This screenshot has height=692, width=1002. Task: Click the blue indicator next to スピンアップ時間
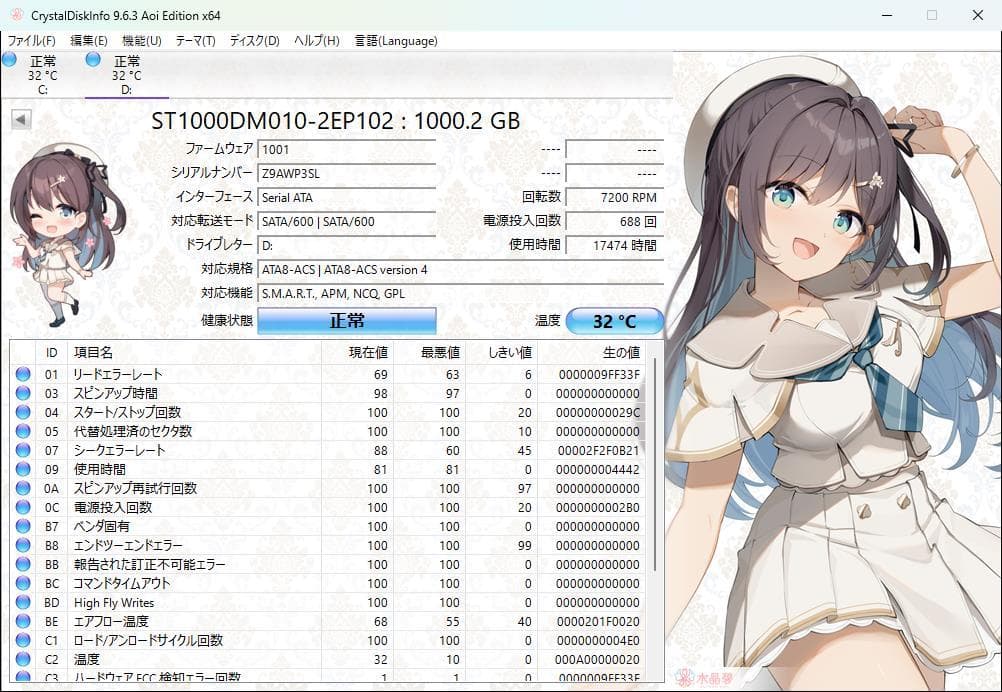[x=22, y=392]
